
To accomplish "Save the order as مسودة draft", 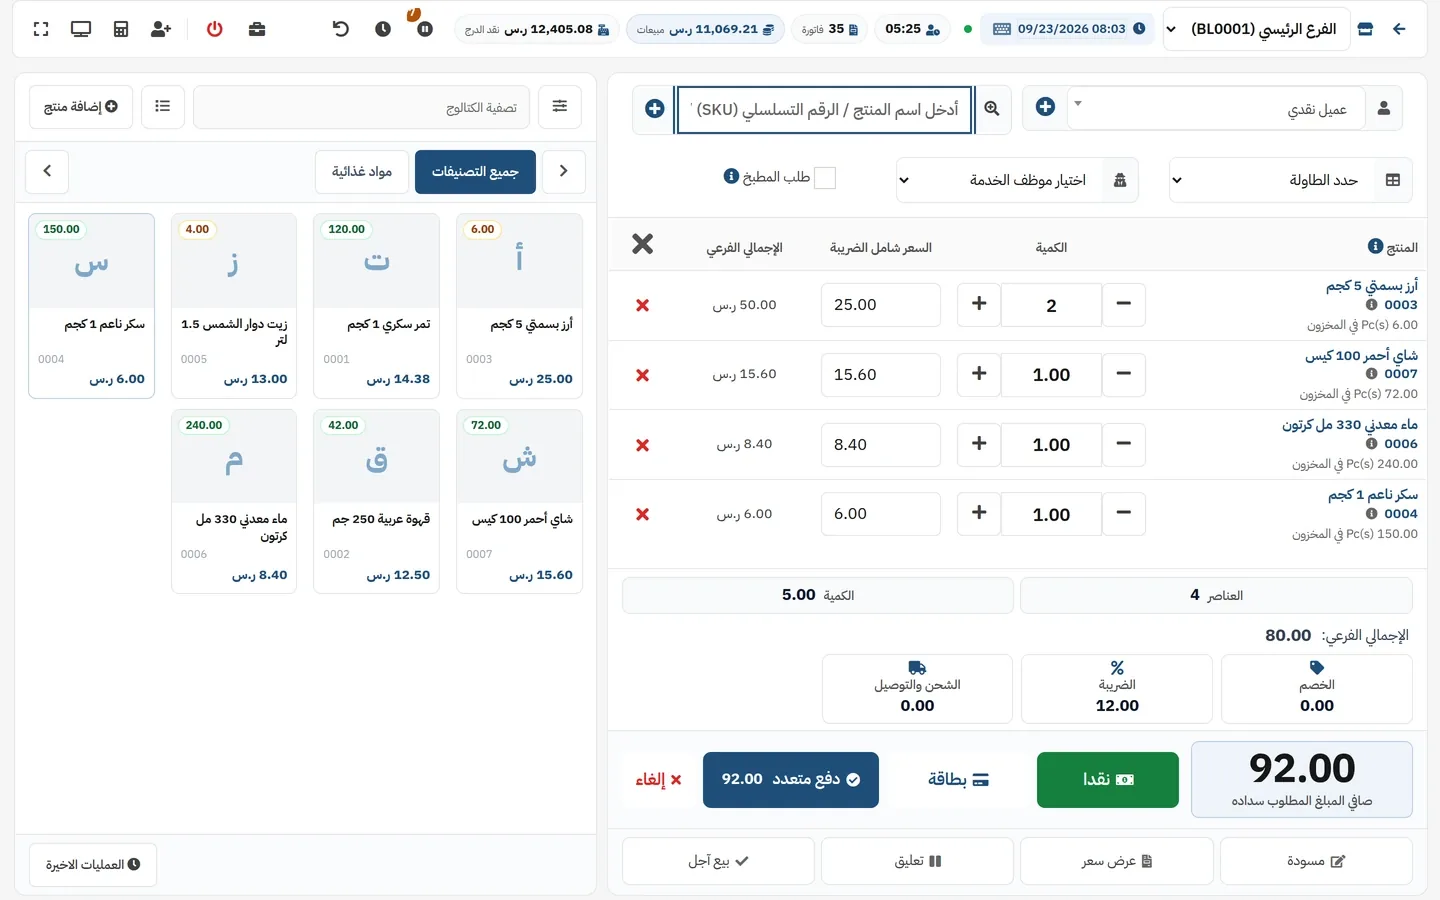I will pyautogui.click(x=1316, y=861).
